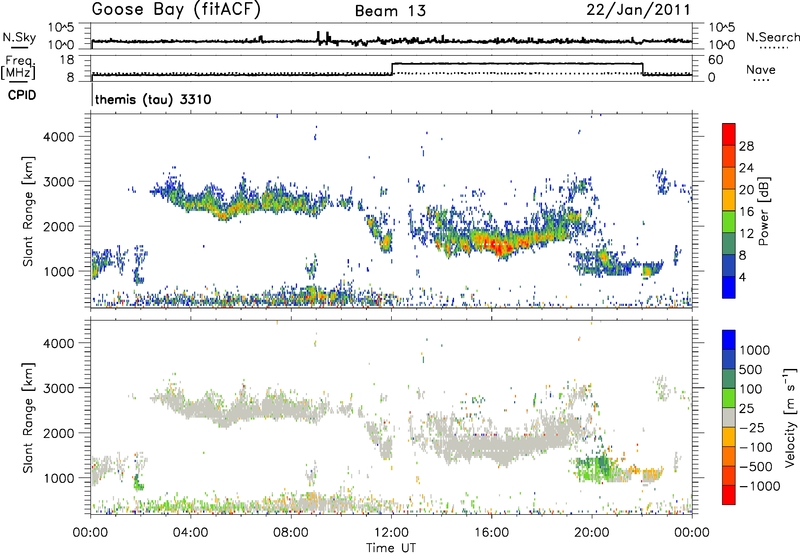Click the 'Velocity [m s-1]' colorbar title

(x=790, y=417)
